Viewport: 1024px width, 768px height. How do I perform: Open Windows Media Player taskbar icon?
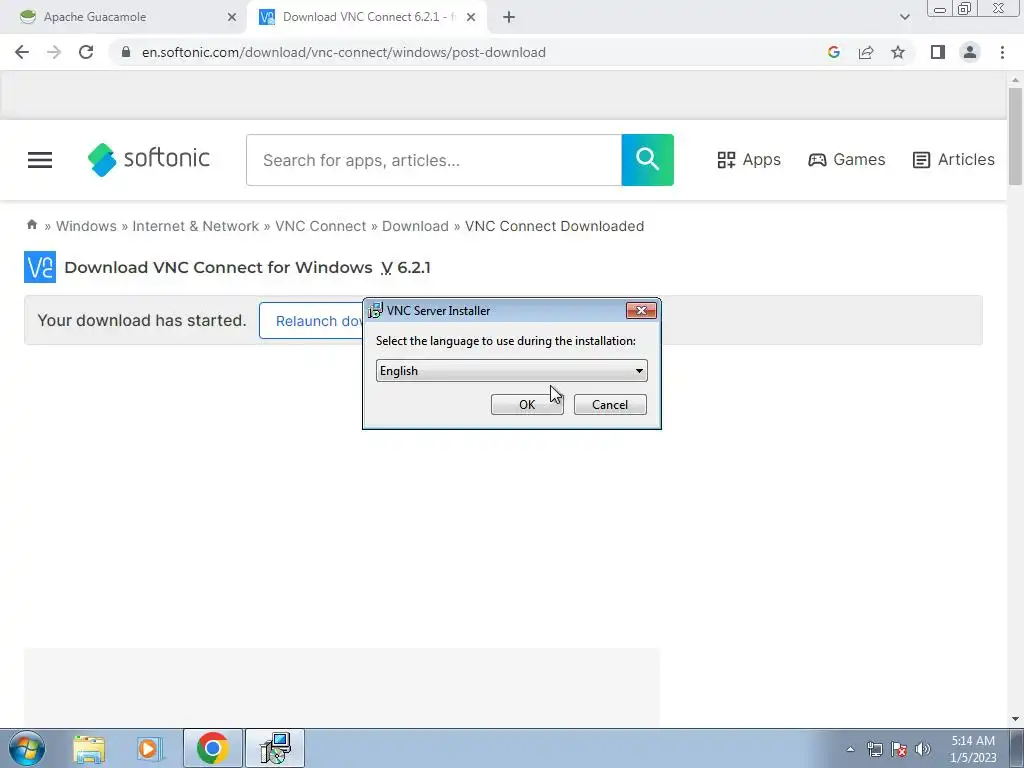pyautogui.click(x=149, y=748)
